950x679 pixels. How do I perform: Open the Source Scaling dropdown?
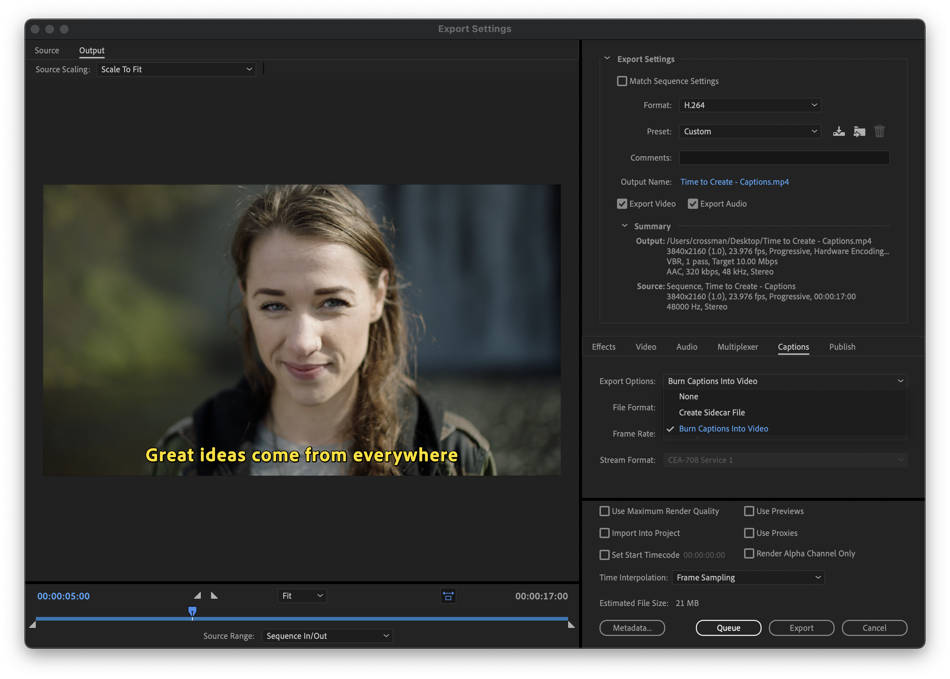[176, 70]
